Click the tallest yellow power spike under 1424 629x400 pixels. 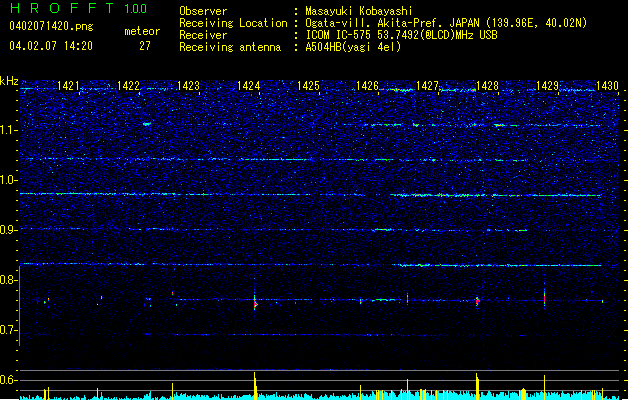click(x=255, y=386)
